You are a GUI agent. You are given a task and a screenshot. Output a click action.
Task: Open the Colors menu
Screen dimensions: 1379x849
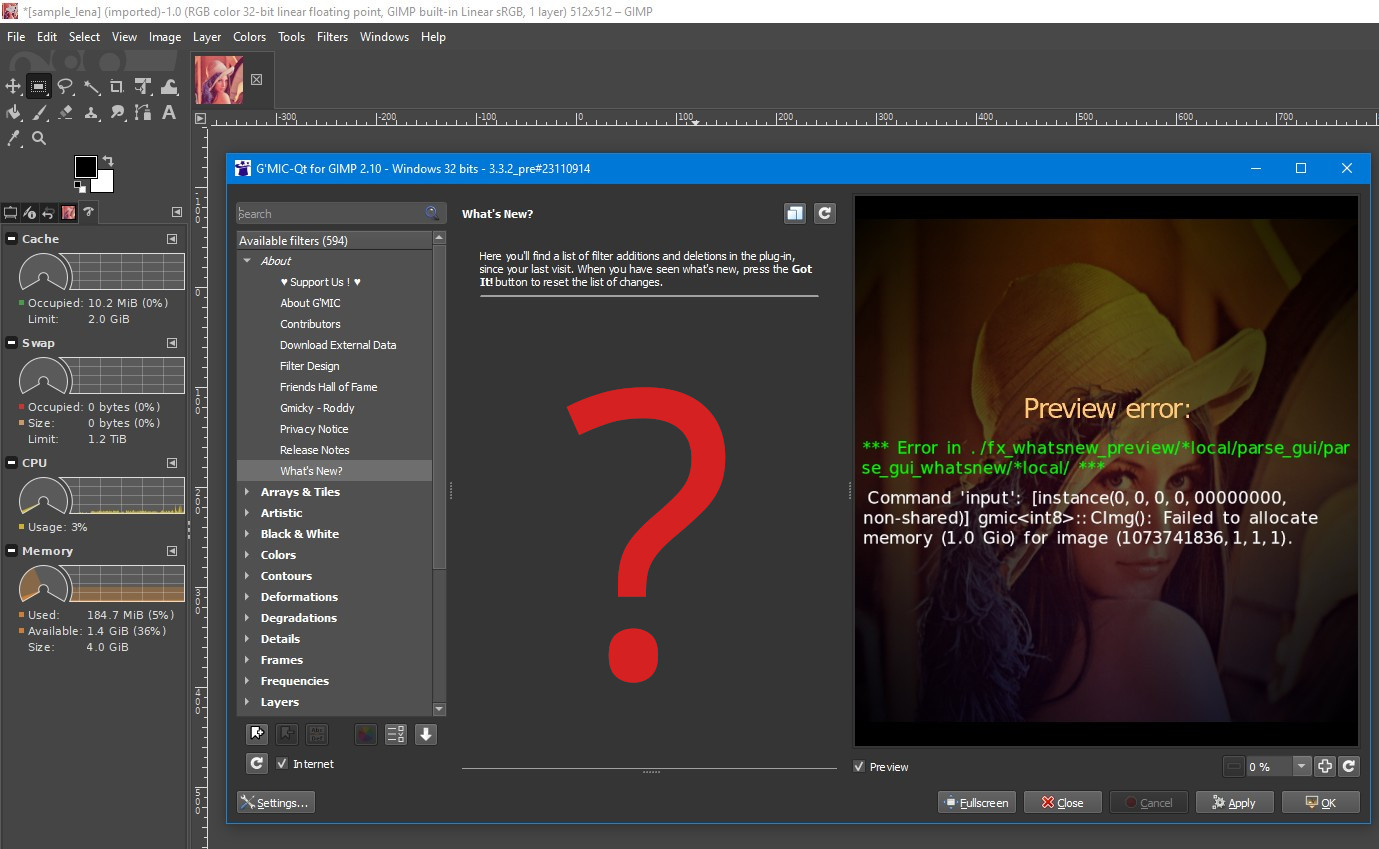pyautogui.click(x=249, y=37)
